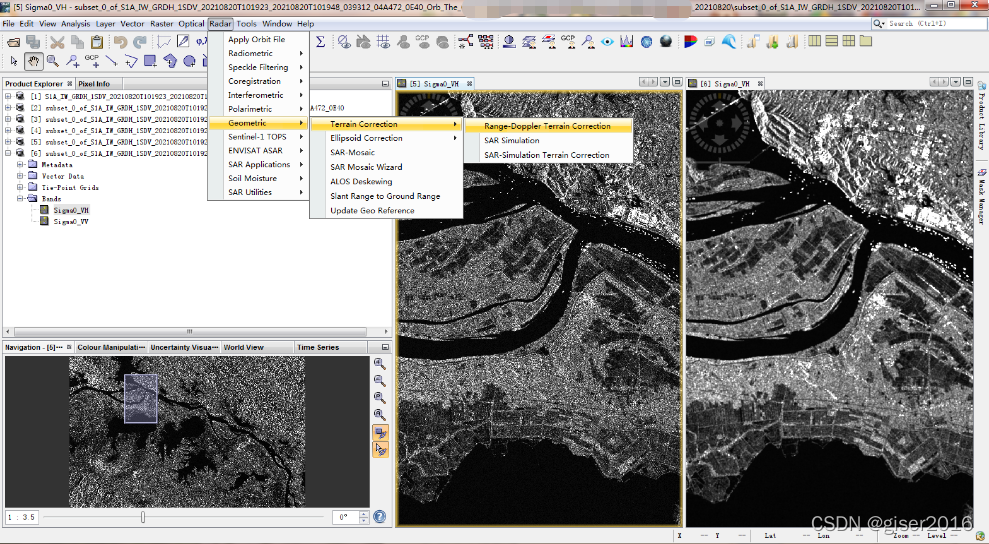The image size is (989, 544).
Task: Toggle synchronise cursor button in Navigation
Action: tap(380, 450)
